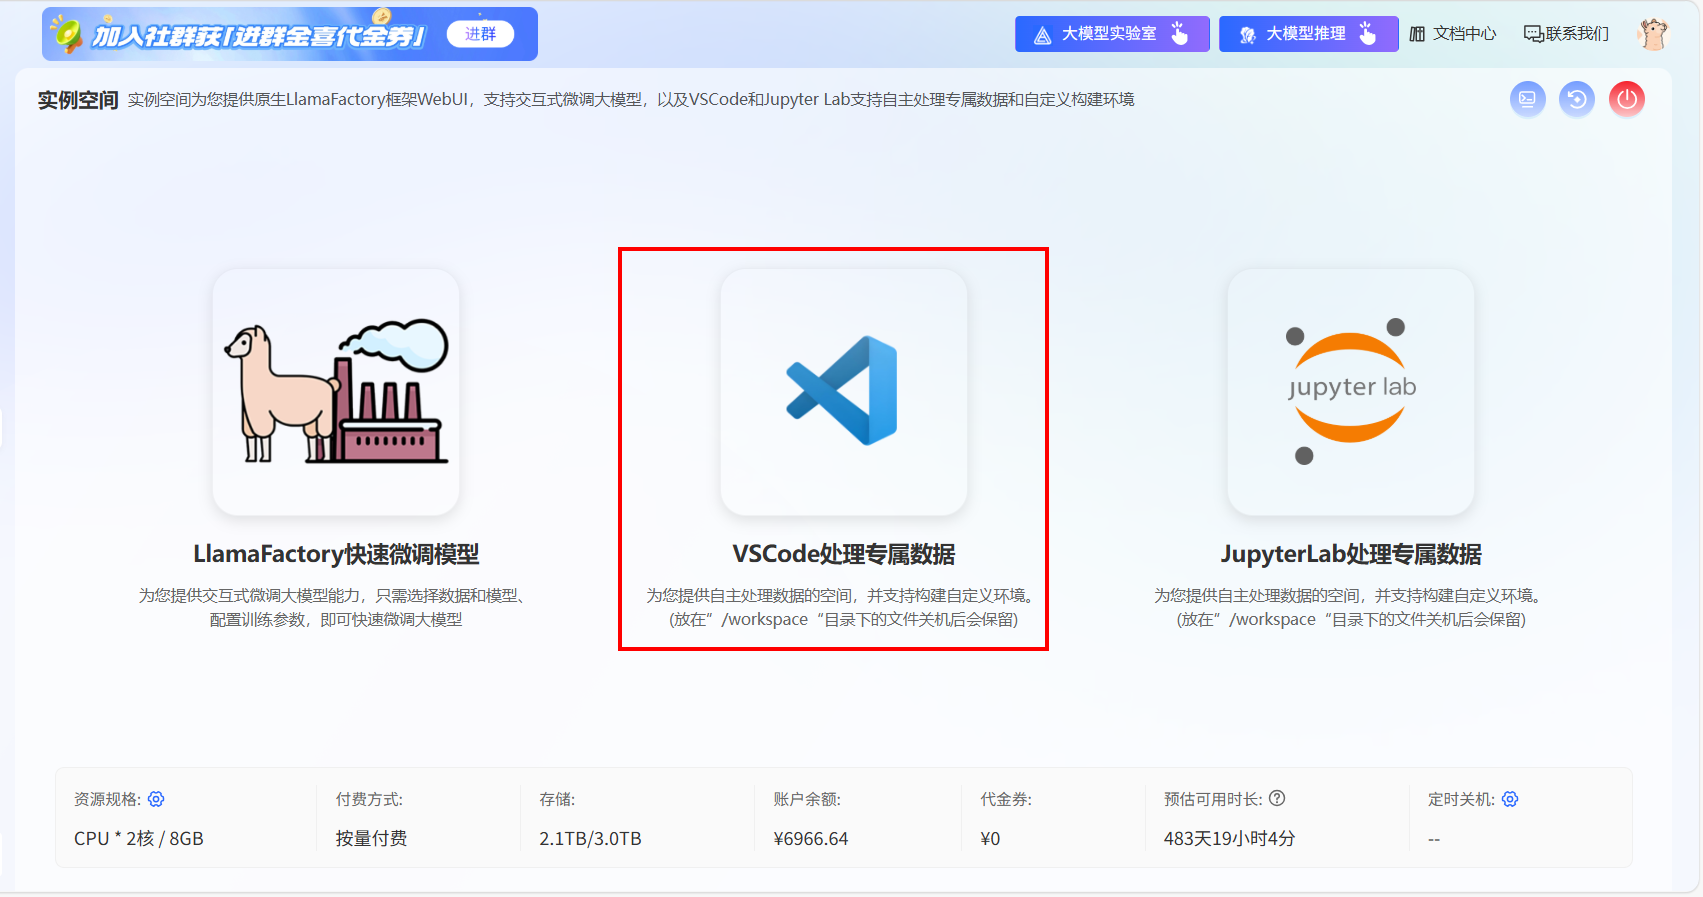Click the VSCode处理专属数据 title

[843, 554]
